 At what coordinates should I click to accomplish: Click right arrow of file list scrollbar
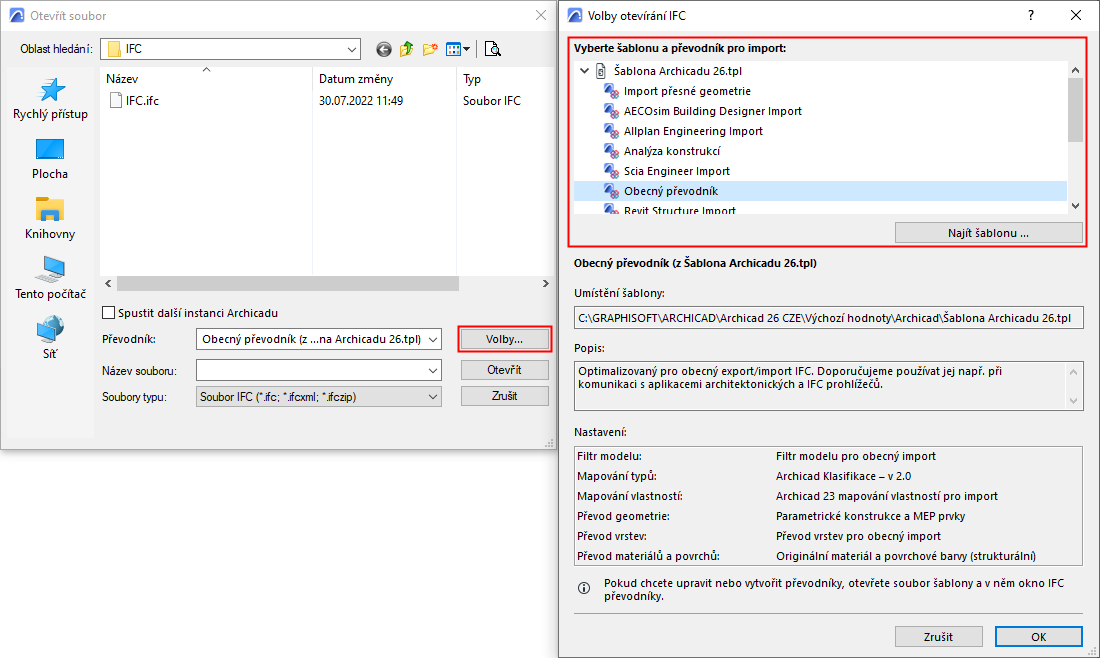coord(546,283)
